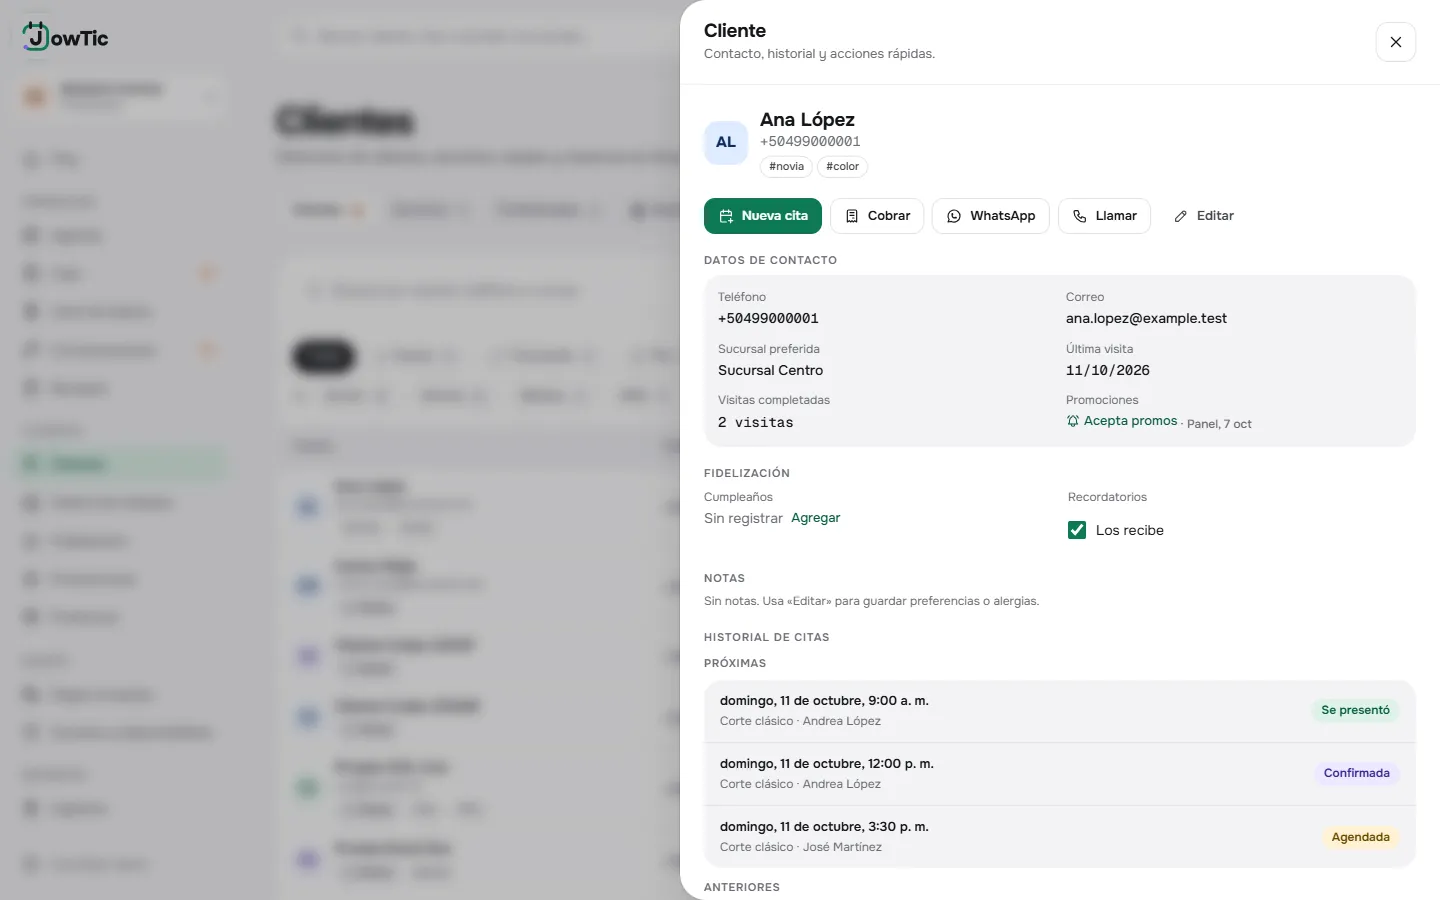
Task: Click the email ana.lopez@example.test
Action: pos(1146,319)
